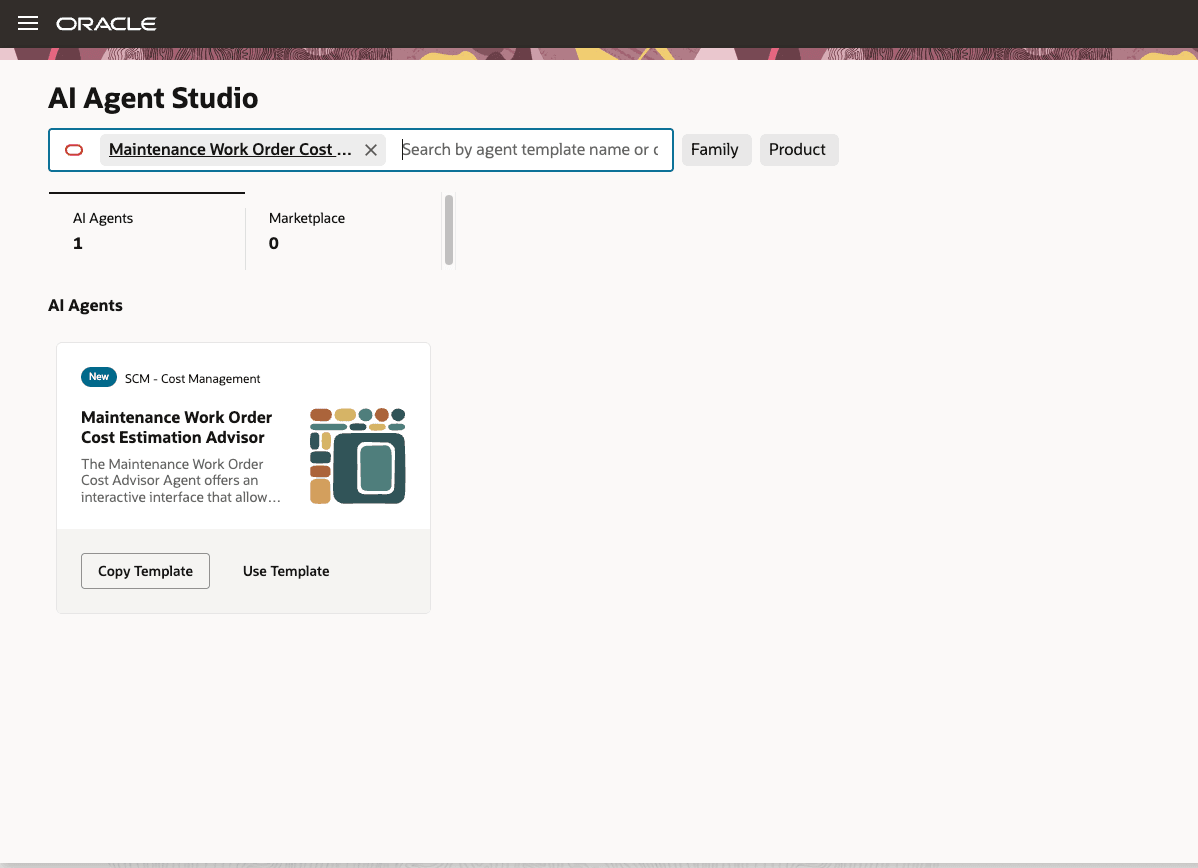This screenshot has width=1198, height=868.
Task: Click the AI Agents section heading
Action: [x=86, y=306]
